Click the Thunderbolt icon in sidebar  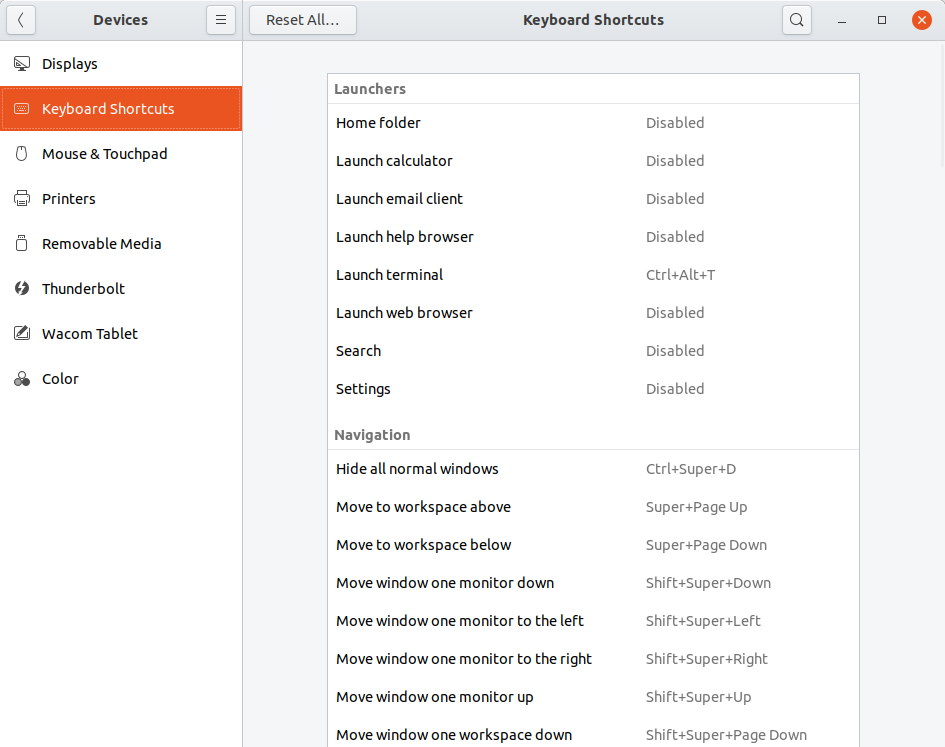tap(22, 289)
